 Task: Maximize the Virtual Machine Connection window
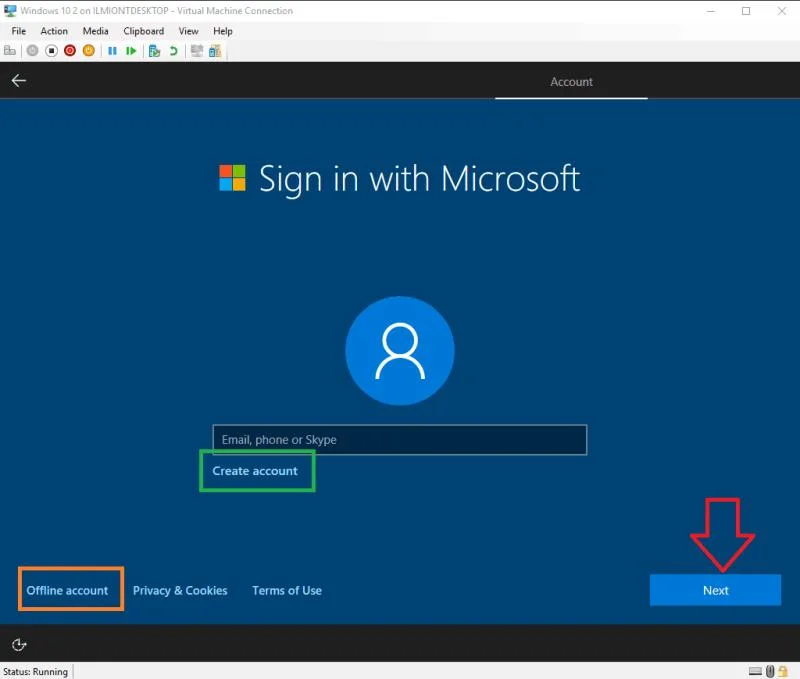coord(746,11)
